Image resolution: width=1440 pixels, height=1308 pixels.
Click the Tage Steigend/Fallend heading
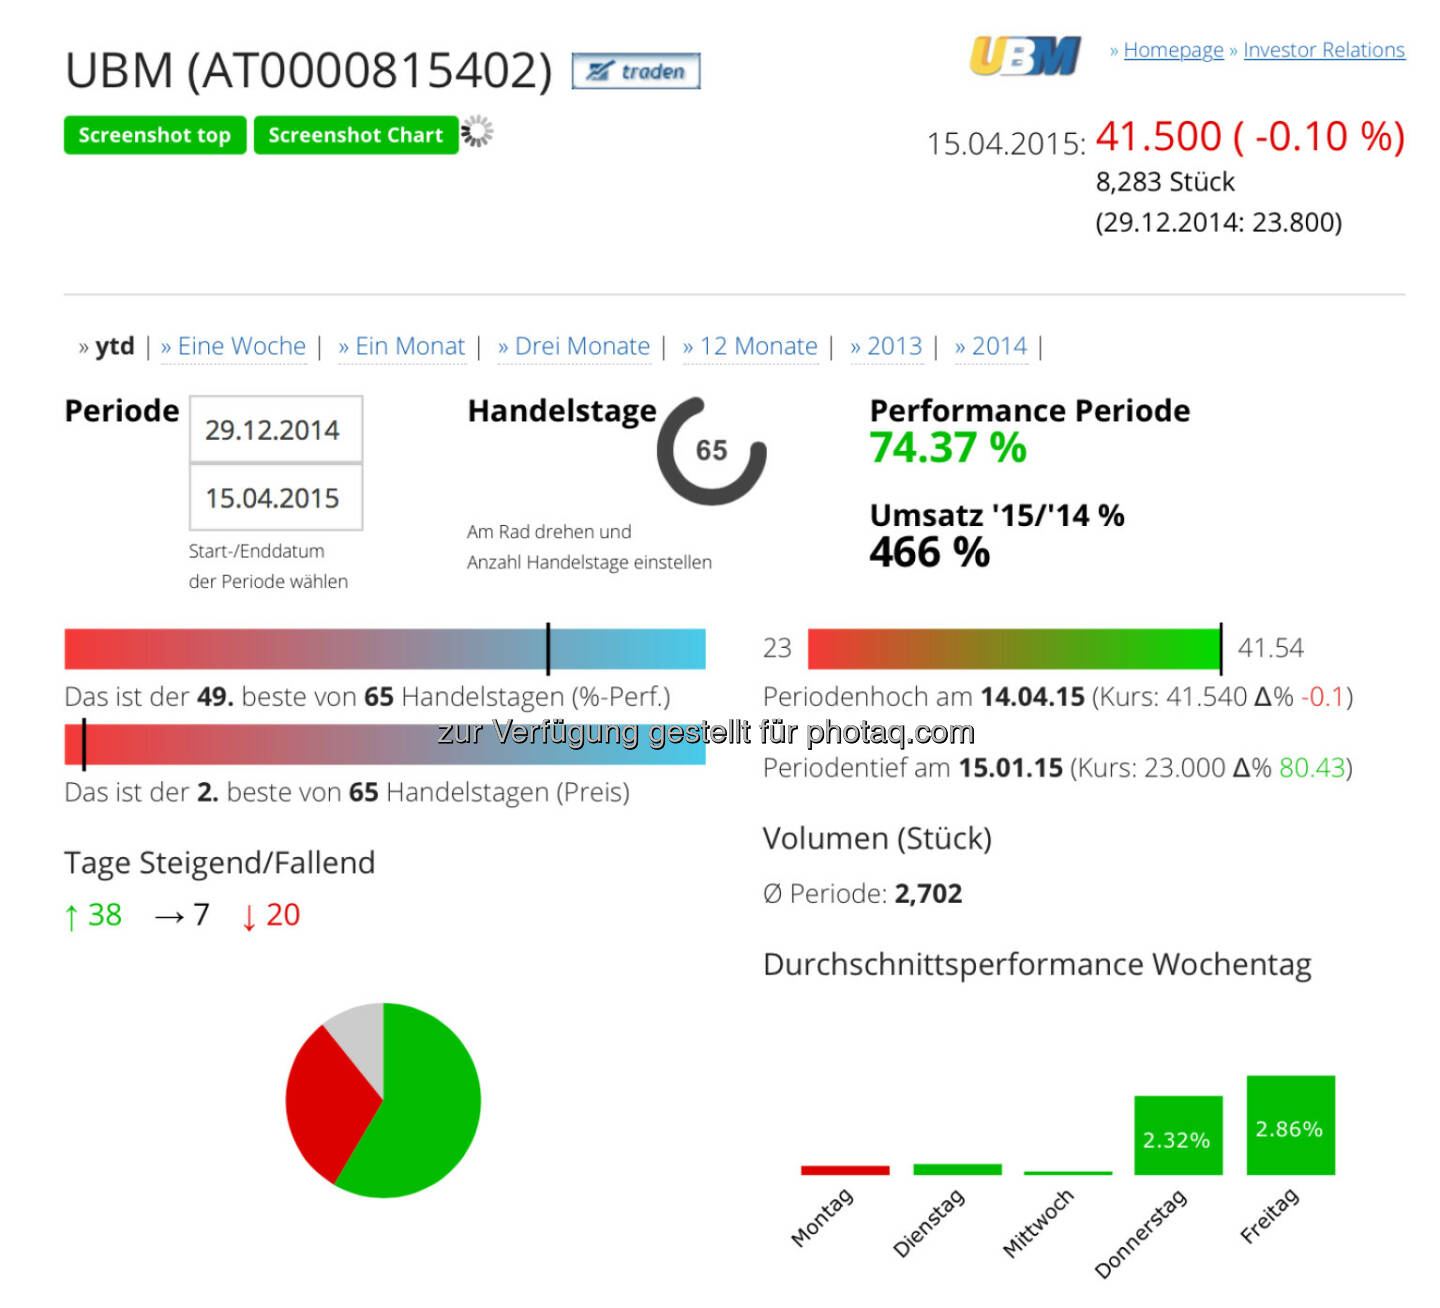[220, 863]
